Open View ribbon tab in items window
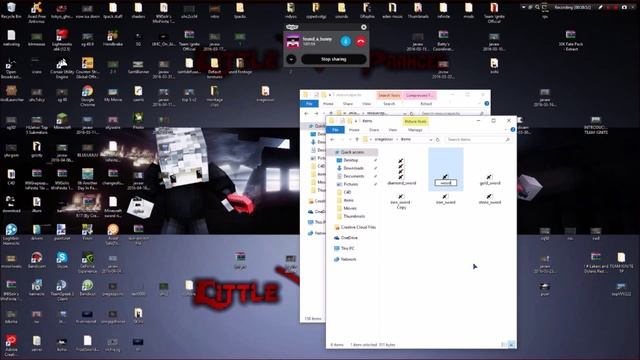Viewport: 640px width, 360px height. tap(392, 130)
